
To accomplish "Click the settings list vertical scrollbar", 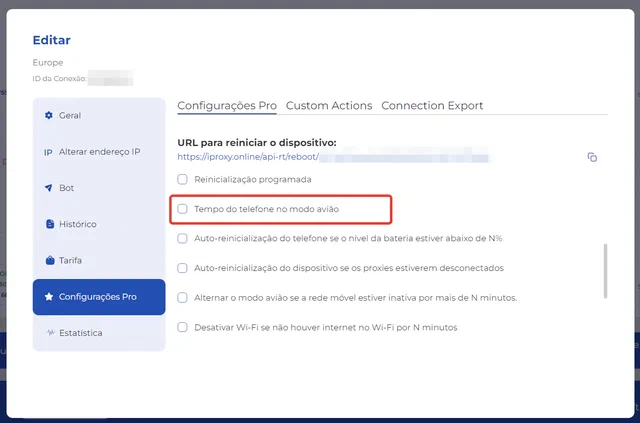I will (605, 271).
